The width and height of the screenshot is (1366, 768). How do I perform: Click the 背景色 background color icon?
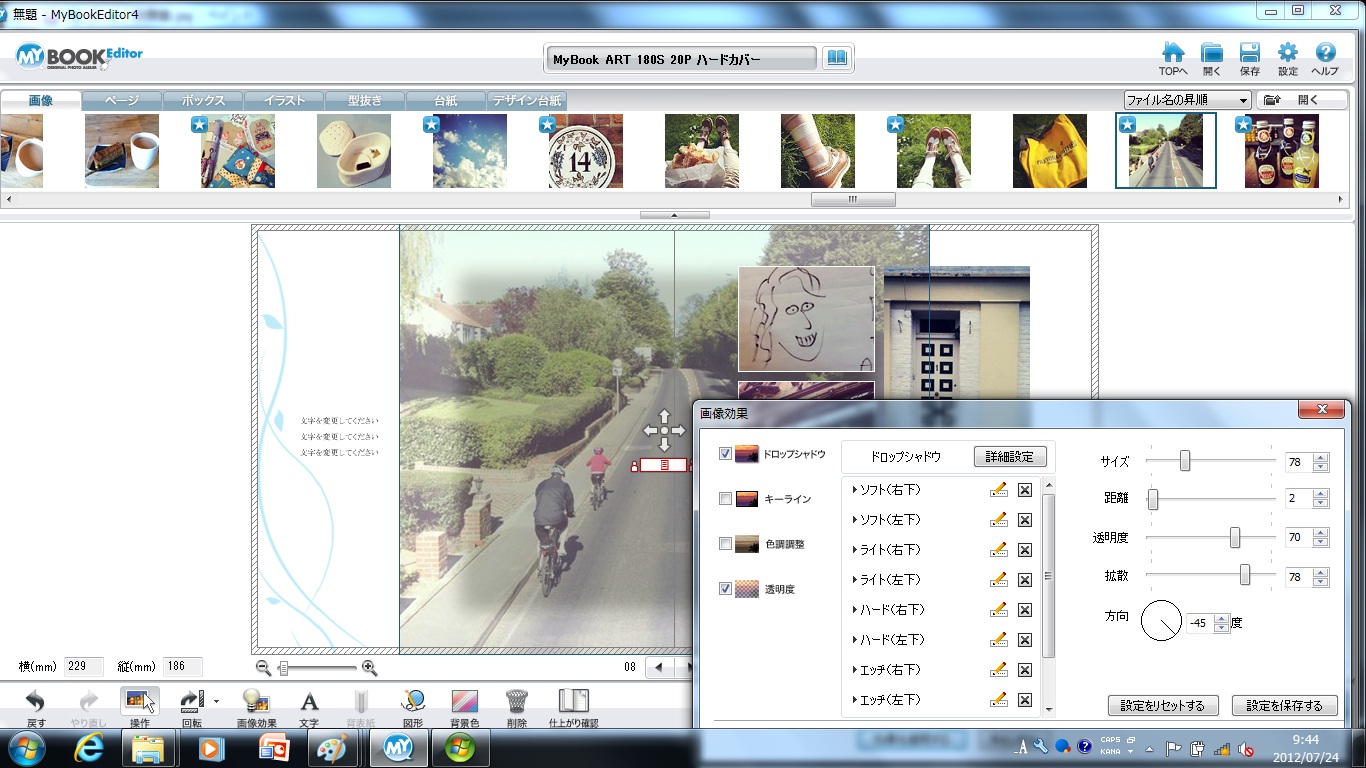[x=465, y=701]
